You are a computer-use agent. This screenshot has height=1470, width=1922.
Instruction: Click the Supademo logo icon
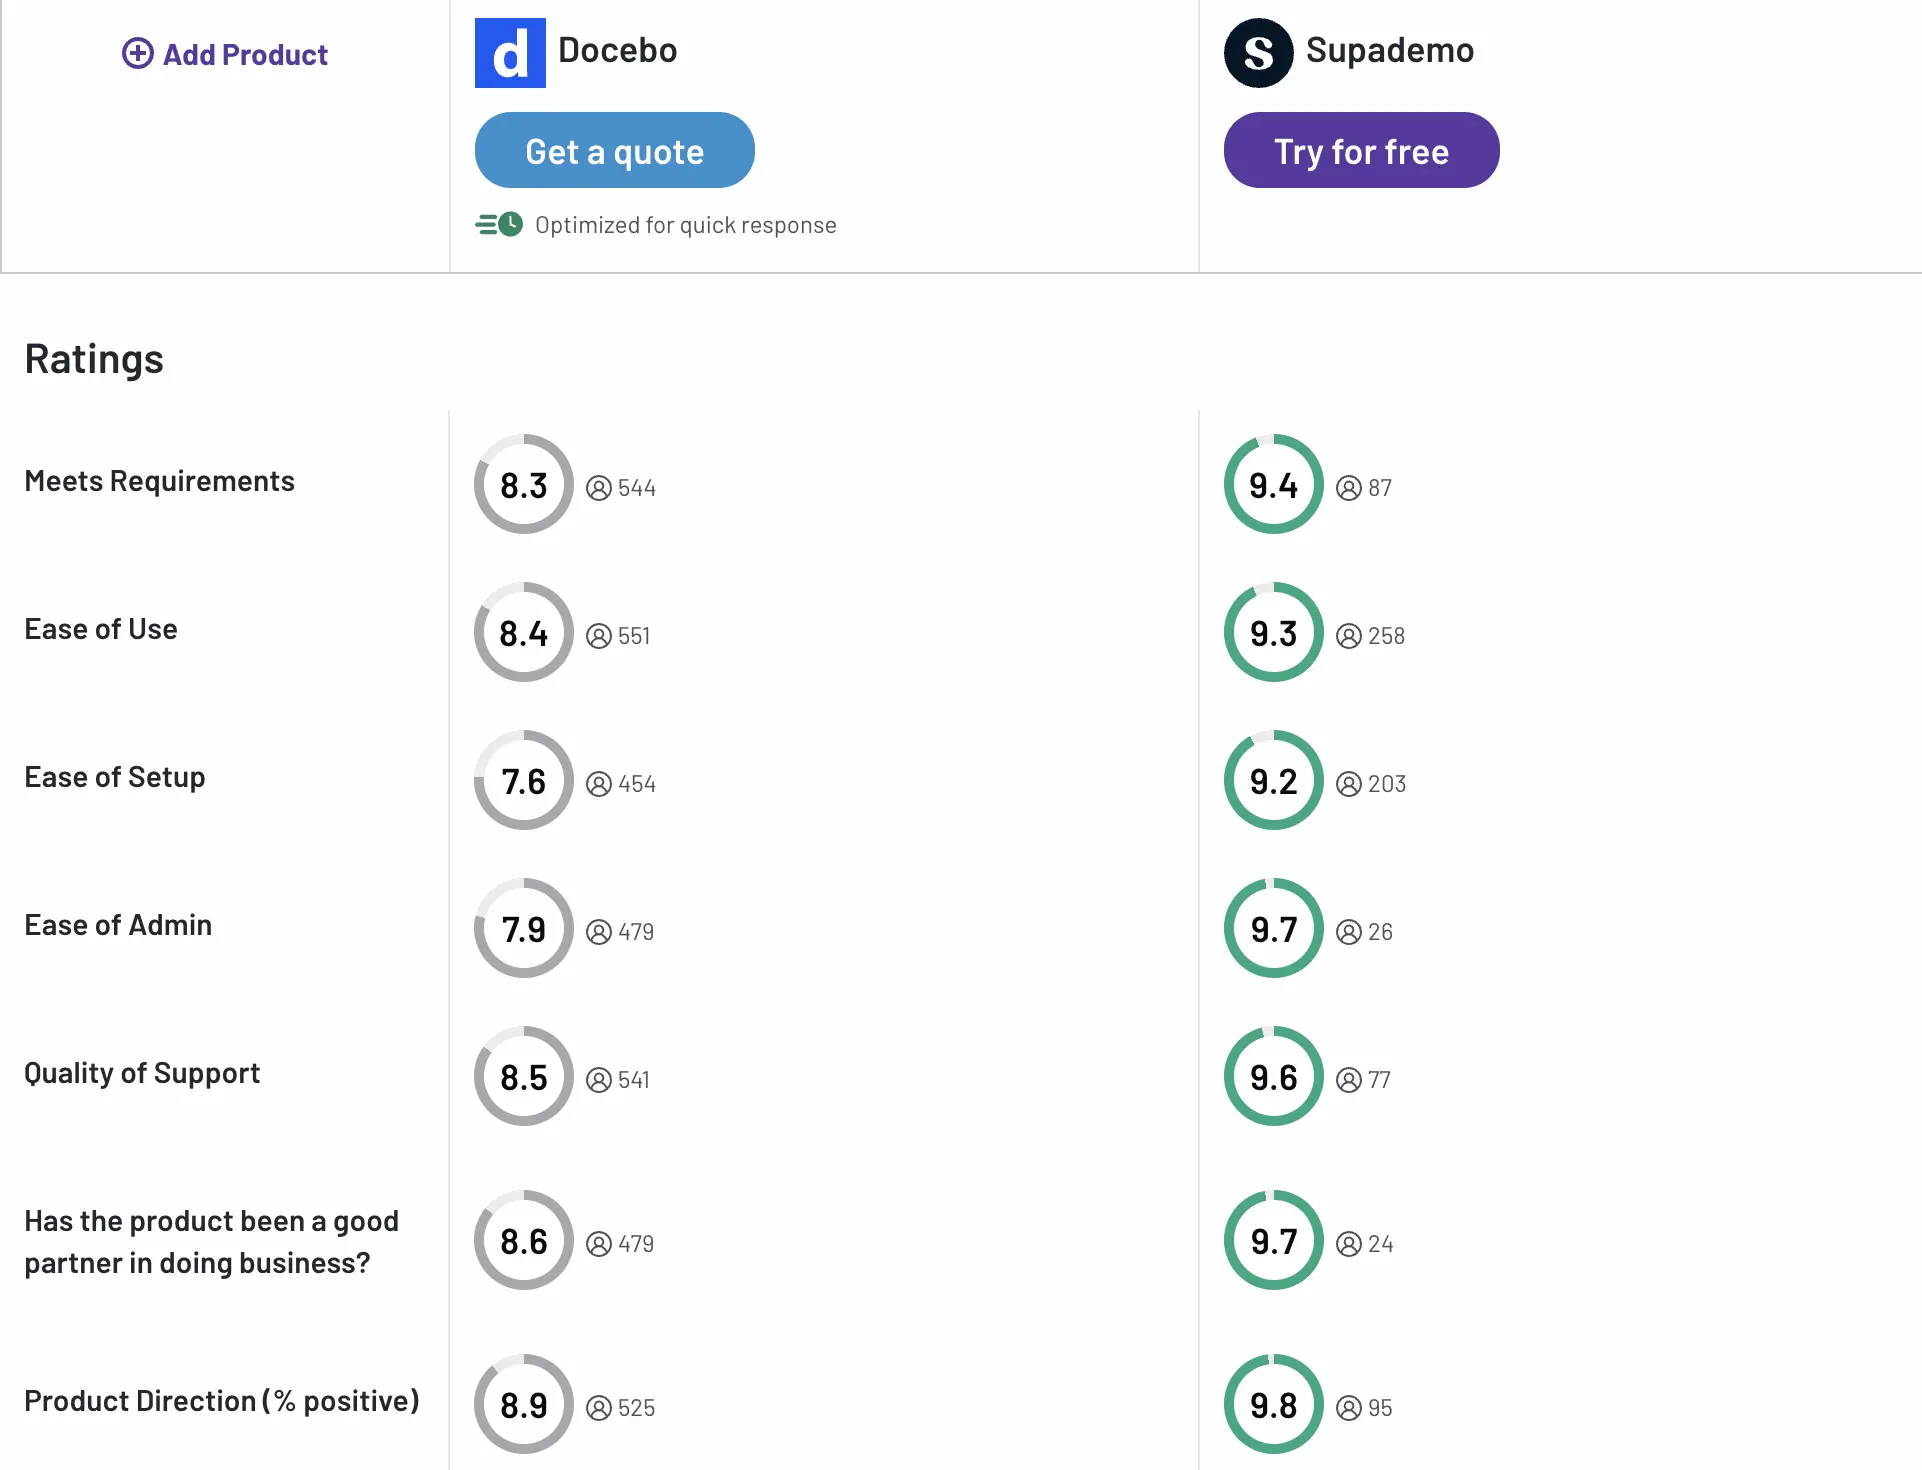coord(1257,52)
